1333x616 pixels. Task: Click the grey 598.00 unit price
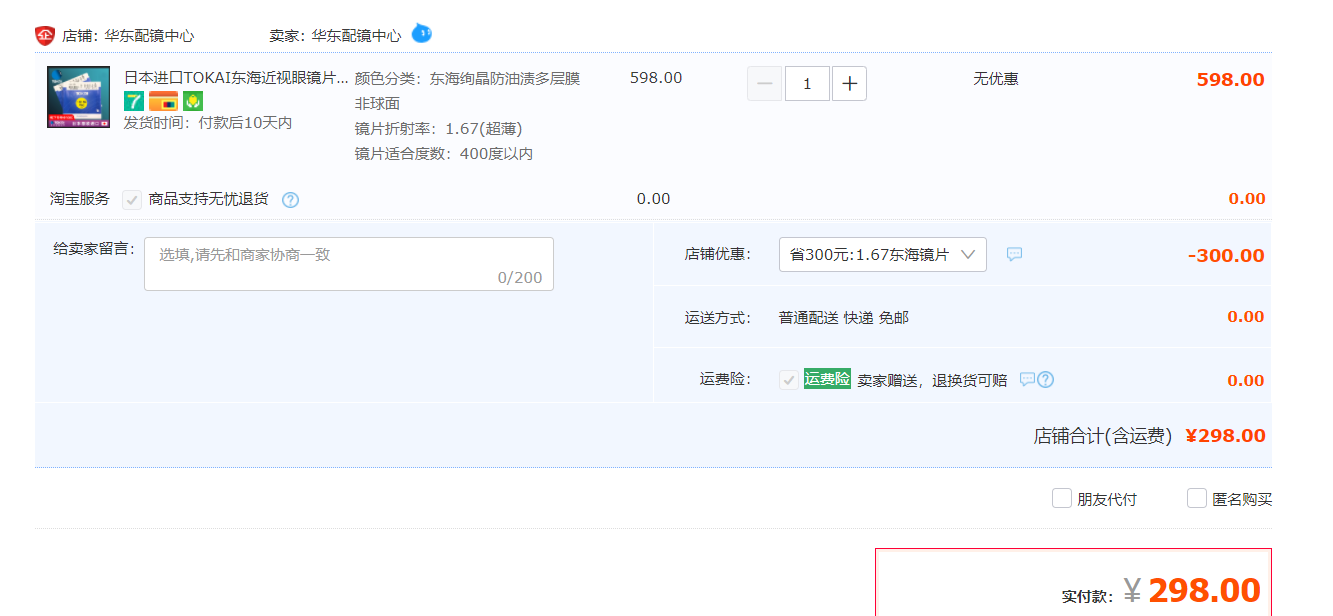tap(656, 78)
